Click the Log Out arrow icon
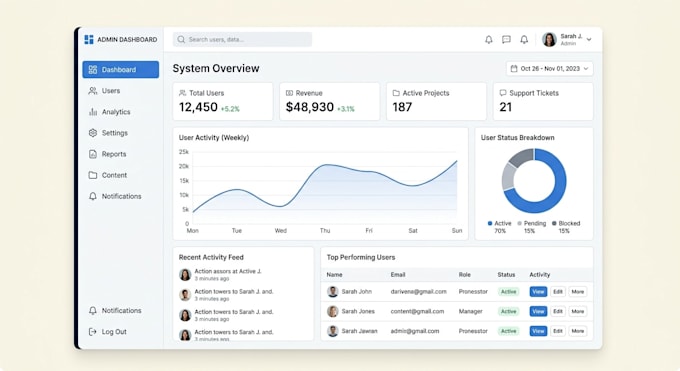The width and height of the screenshot is (680, 371). pos(92,332)
